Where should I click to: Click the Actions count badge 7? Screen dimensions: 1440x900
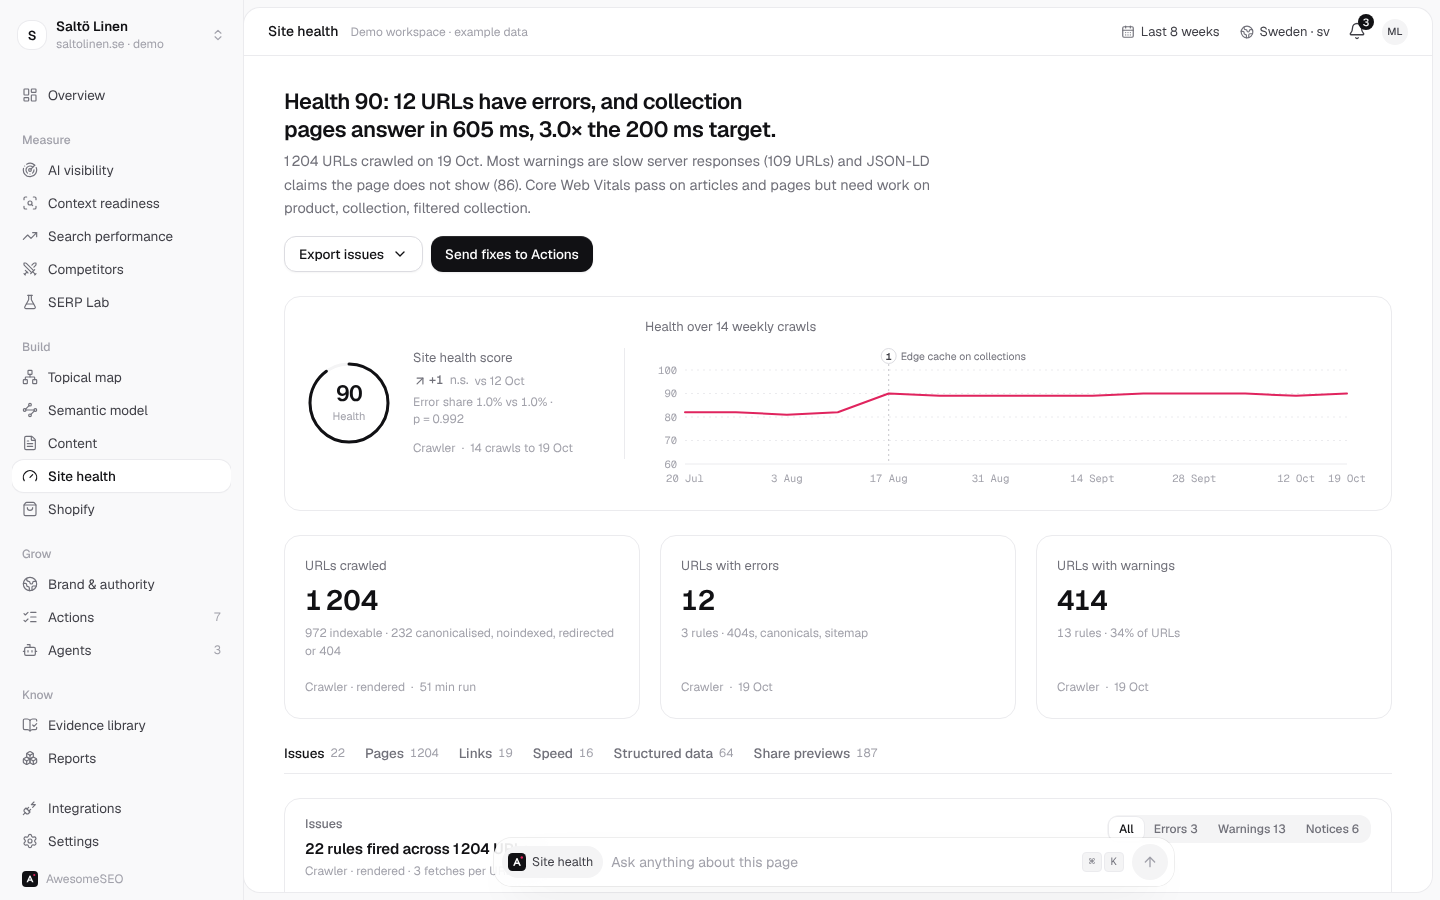(217, 617)
